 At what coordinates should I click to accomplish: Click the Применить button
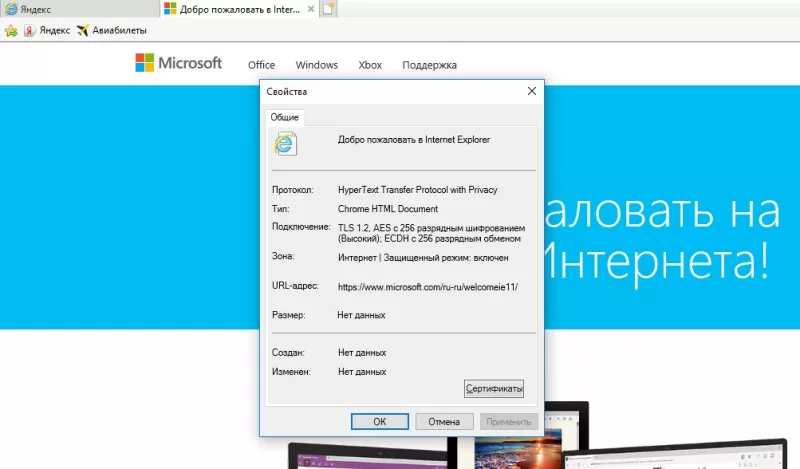[x=508, y=422]
